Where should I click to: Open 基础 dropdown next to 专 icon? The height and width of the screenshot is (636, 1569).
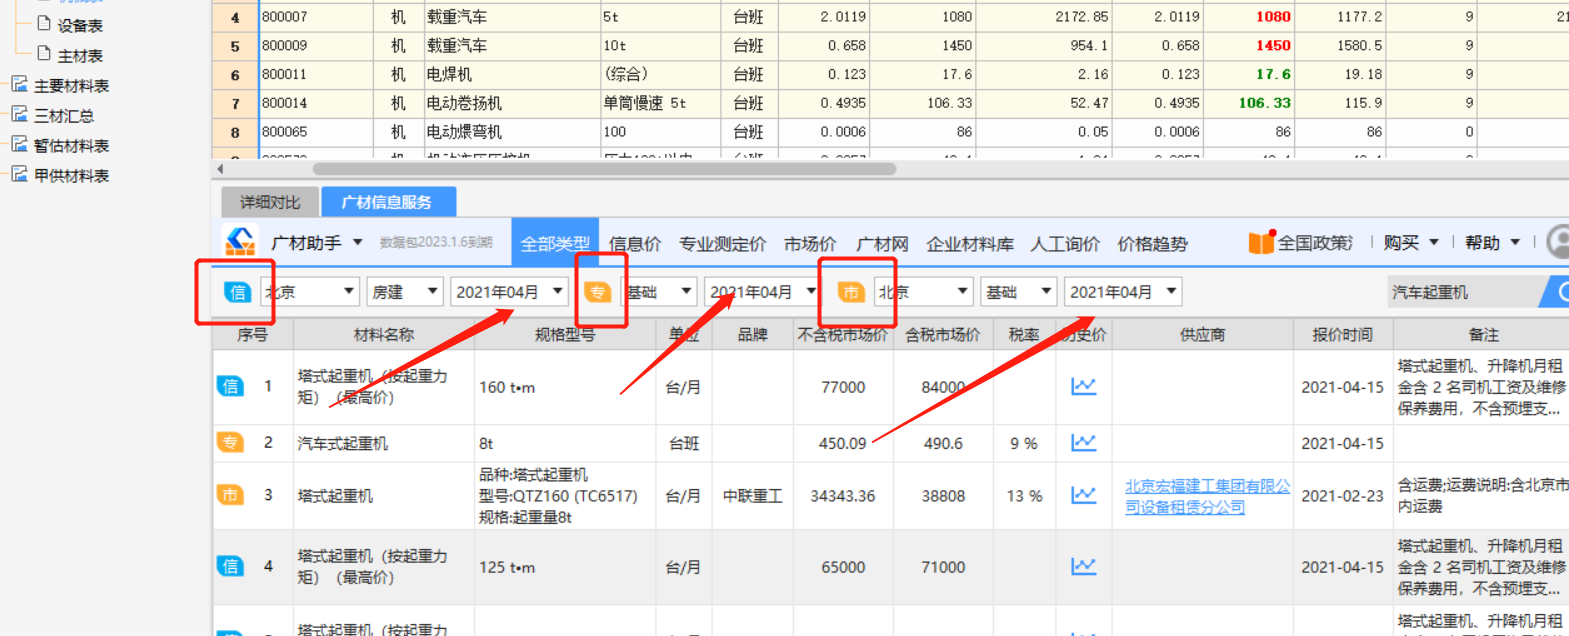click(x=657, y=292)
